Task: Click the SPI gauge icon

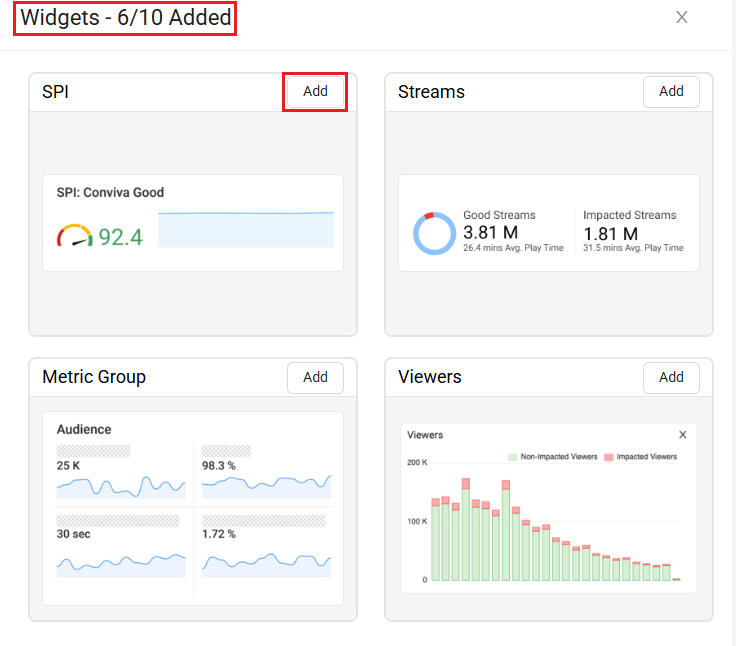Action: pos(75,236)
